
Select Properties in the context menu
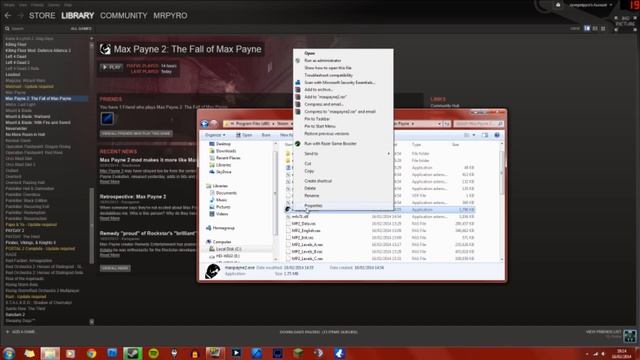[343, 205]
